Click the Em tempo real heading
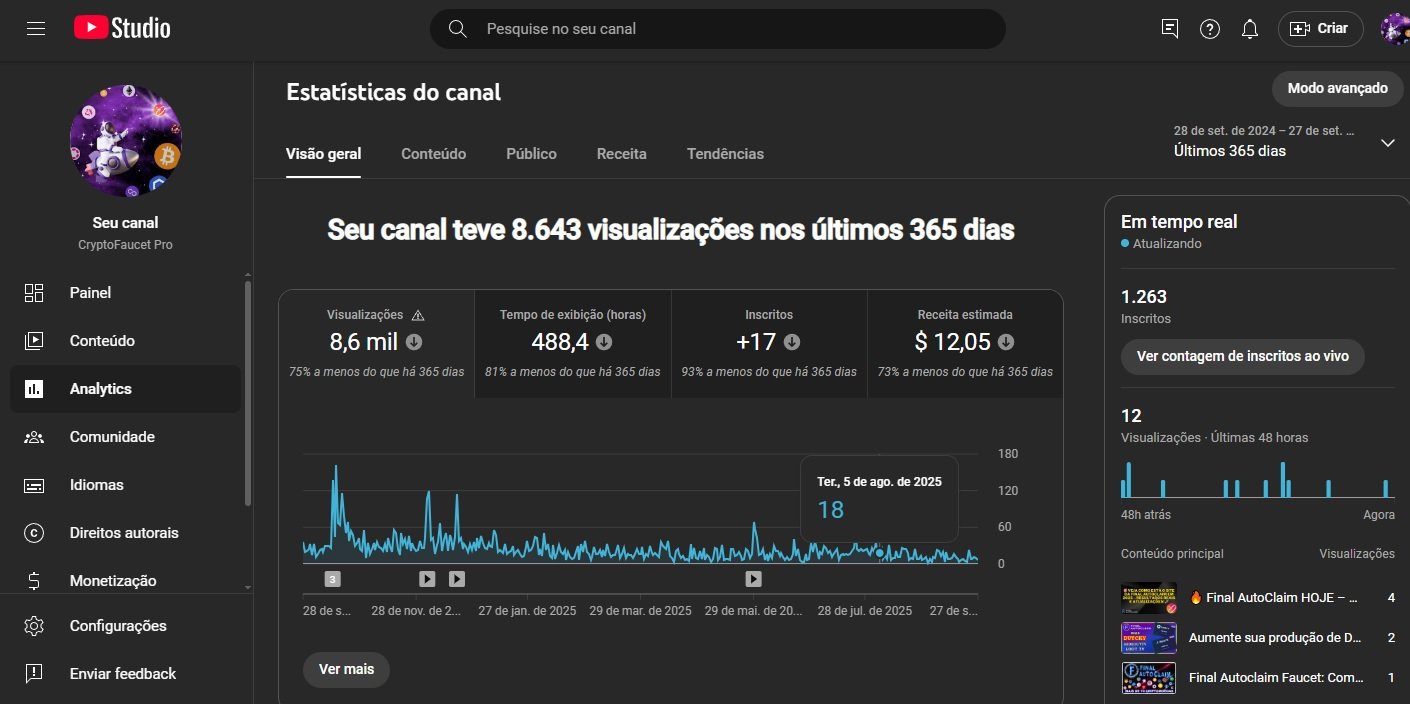Image resolution: width=1410 pixels, height=704 pixels. tap(1179, 222)
